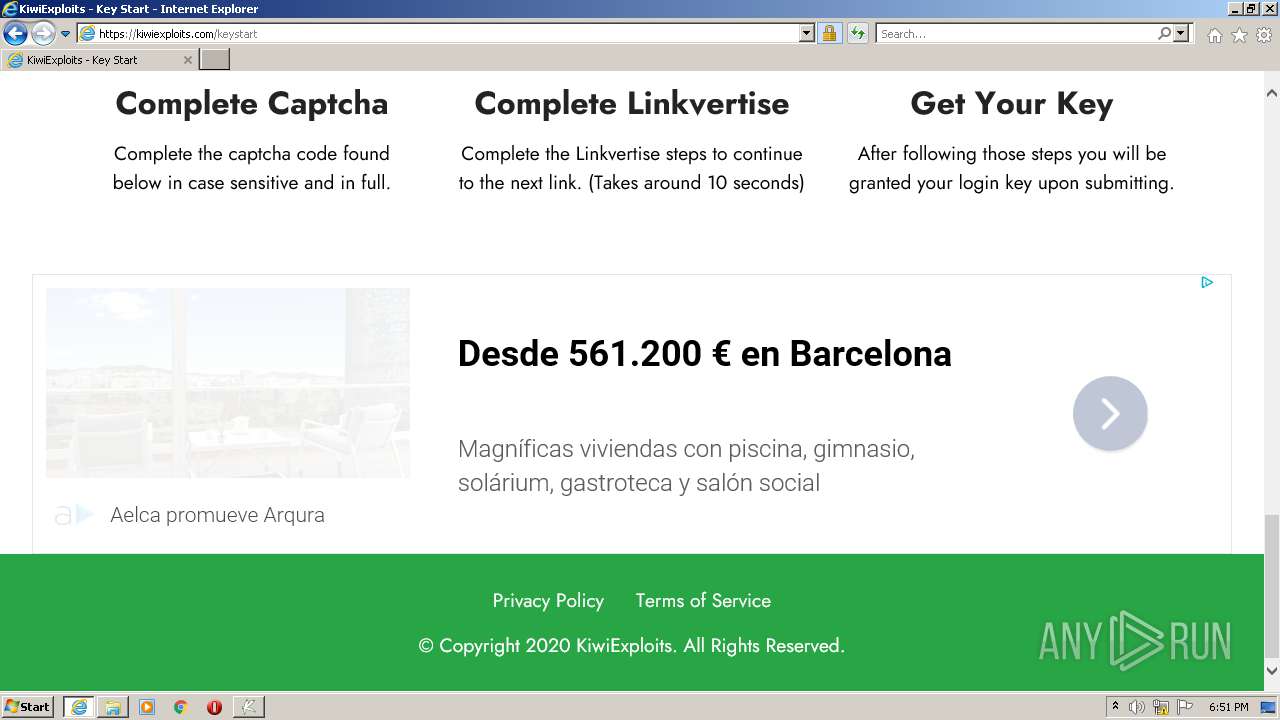Screen dimensions: 1280x720
Task: Click the 'Get Your Key' heading
Action: coord(1012,104)
